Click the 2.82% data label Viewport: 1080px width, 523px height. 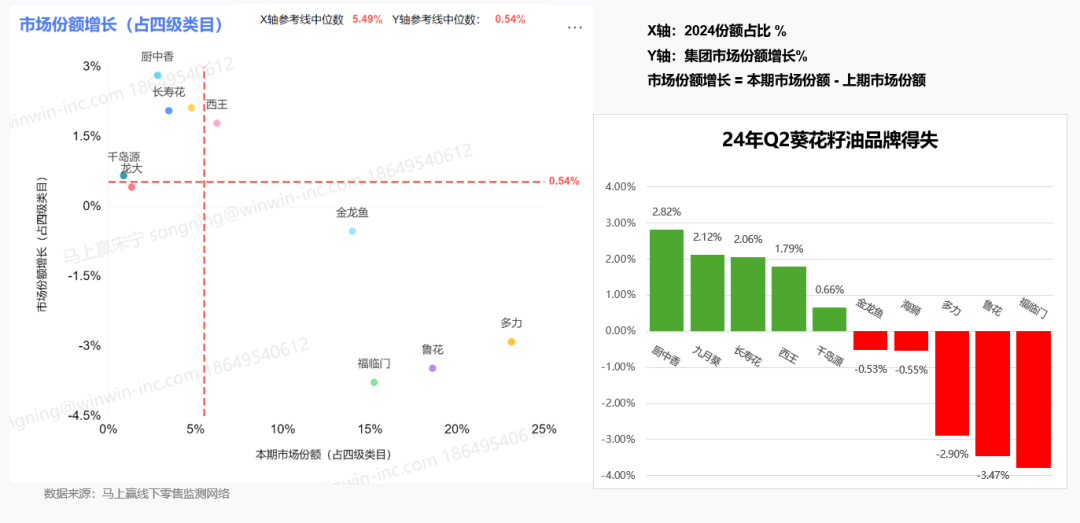[667, 212]
